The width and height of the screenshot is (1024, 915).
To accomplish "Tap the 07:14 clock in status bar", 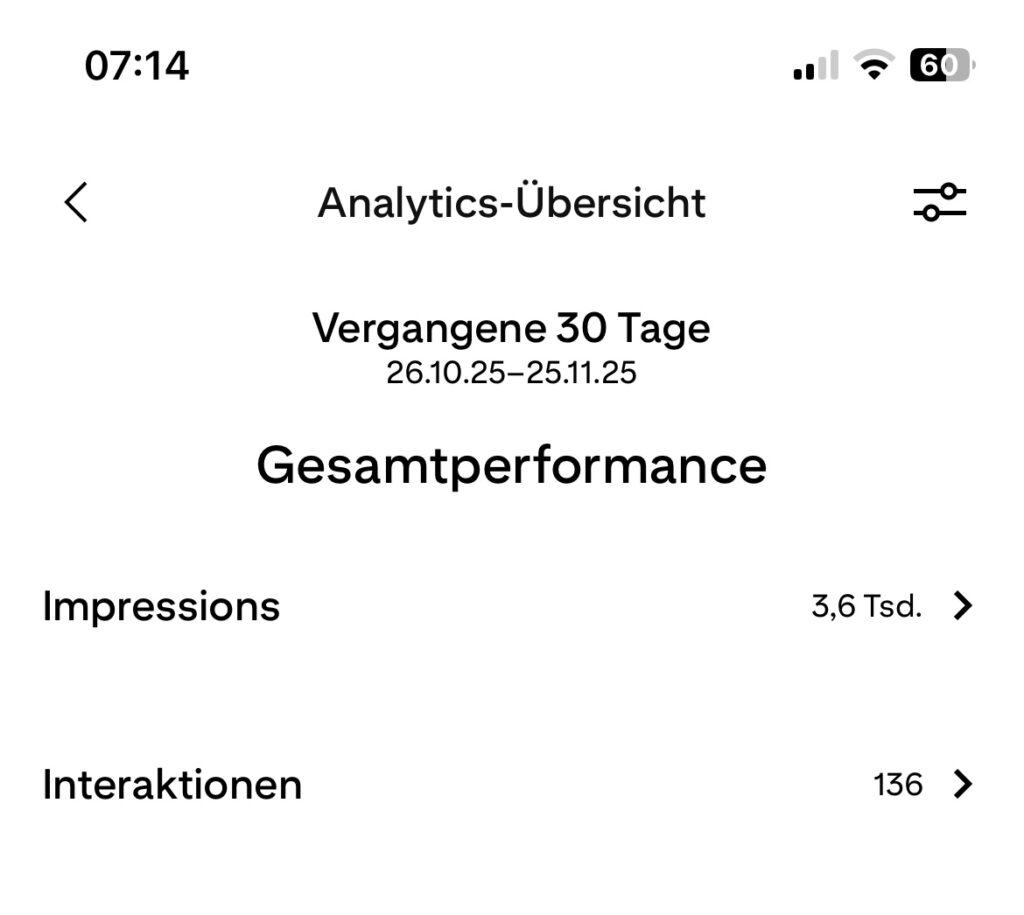I will pos(137,67).
